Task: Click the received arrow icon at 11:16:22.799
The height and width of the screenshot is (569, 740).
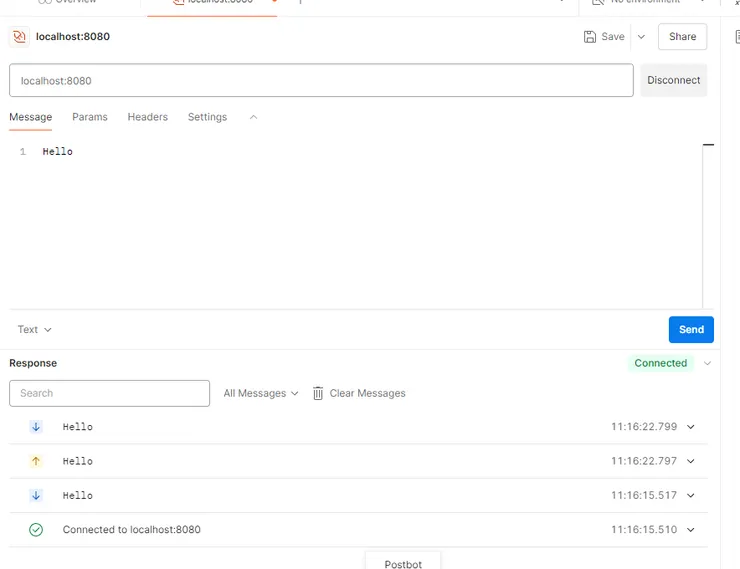Action: [36, 427]
